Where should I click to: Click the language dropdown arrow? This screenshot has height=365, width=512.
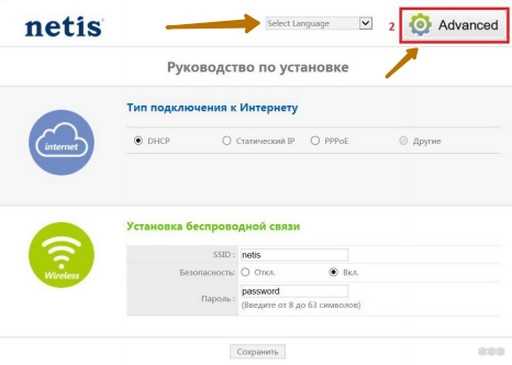pyautogui.click(x=366, y=23)
